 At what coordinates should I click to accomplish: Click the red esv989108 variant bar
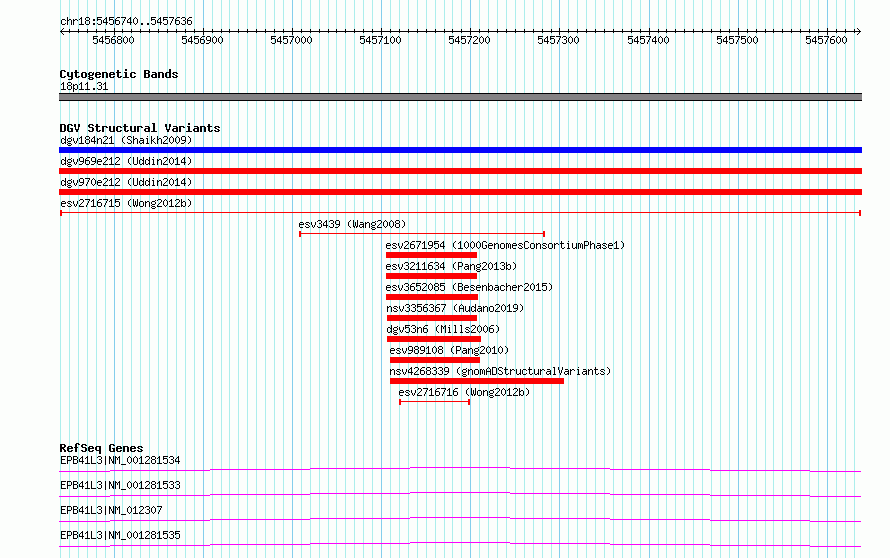(435, 360)
